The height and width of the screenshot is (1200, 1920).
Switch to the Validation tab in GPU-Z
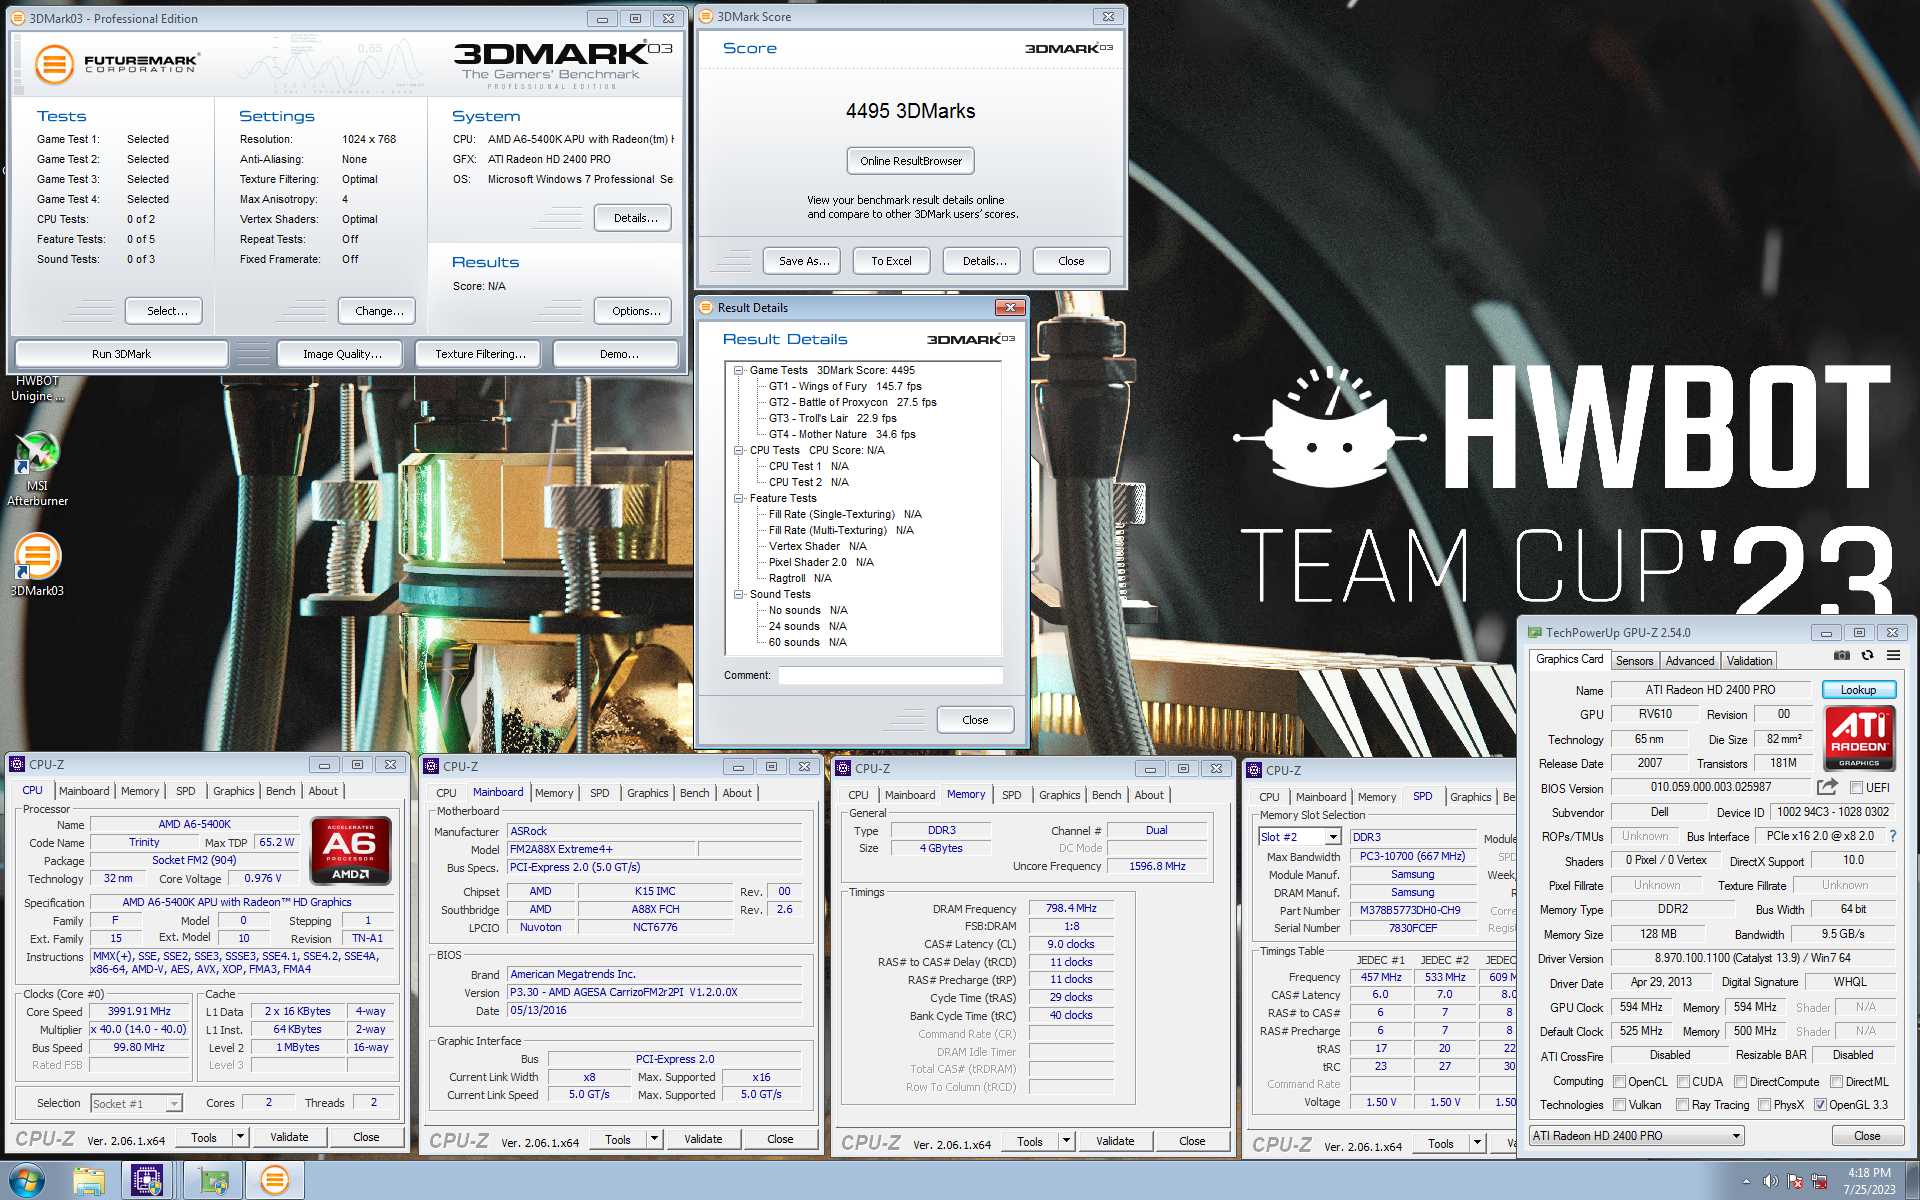point(1749,660)
